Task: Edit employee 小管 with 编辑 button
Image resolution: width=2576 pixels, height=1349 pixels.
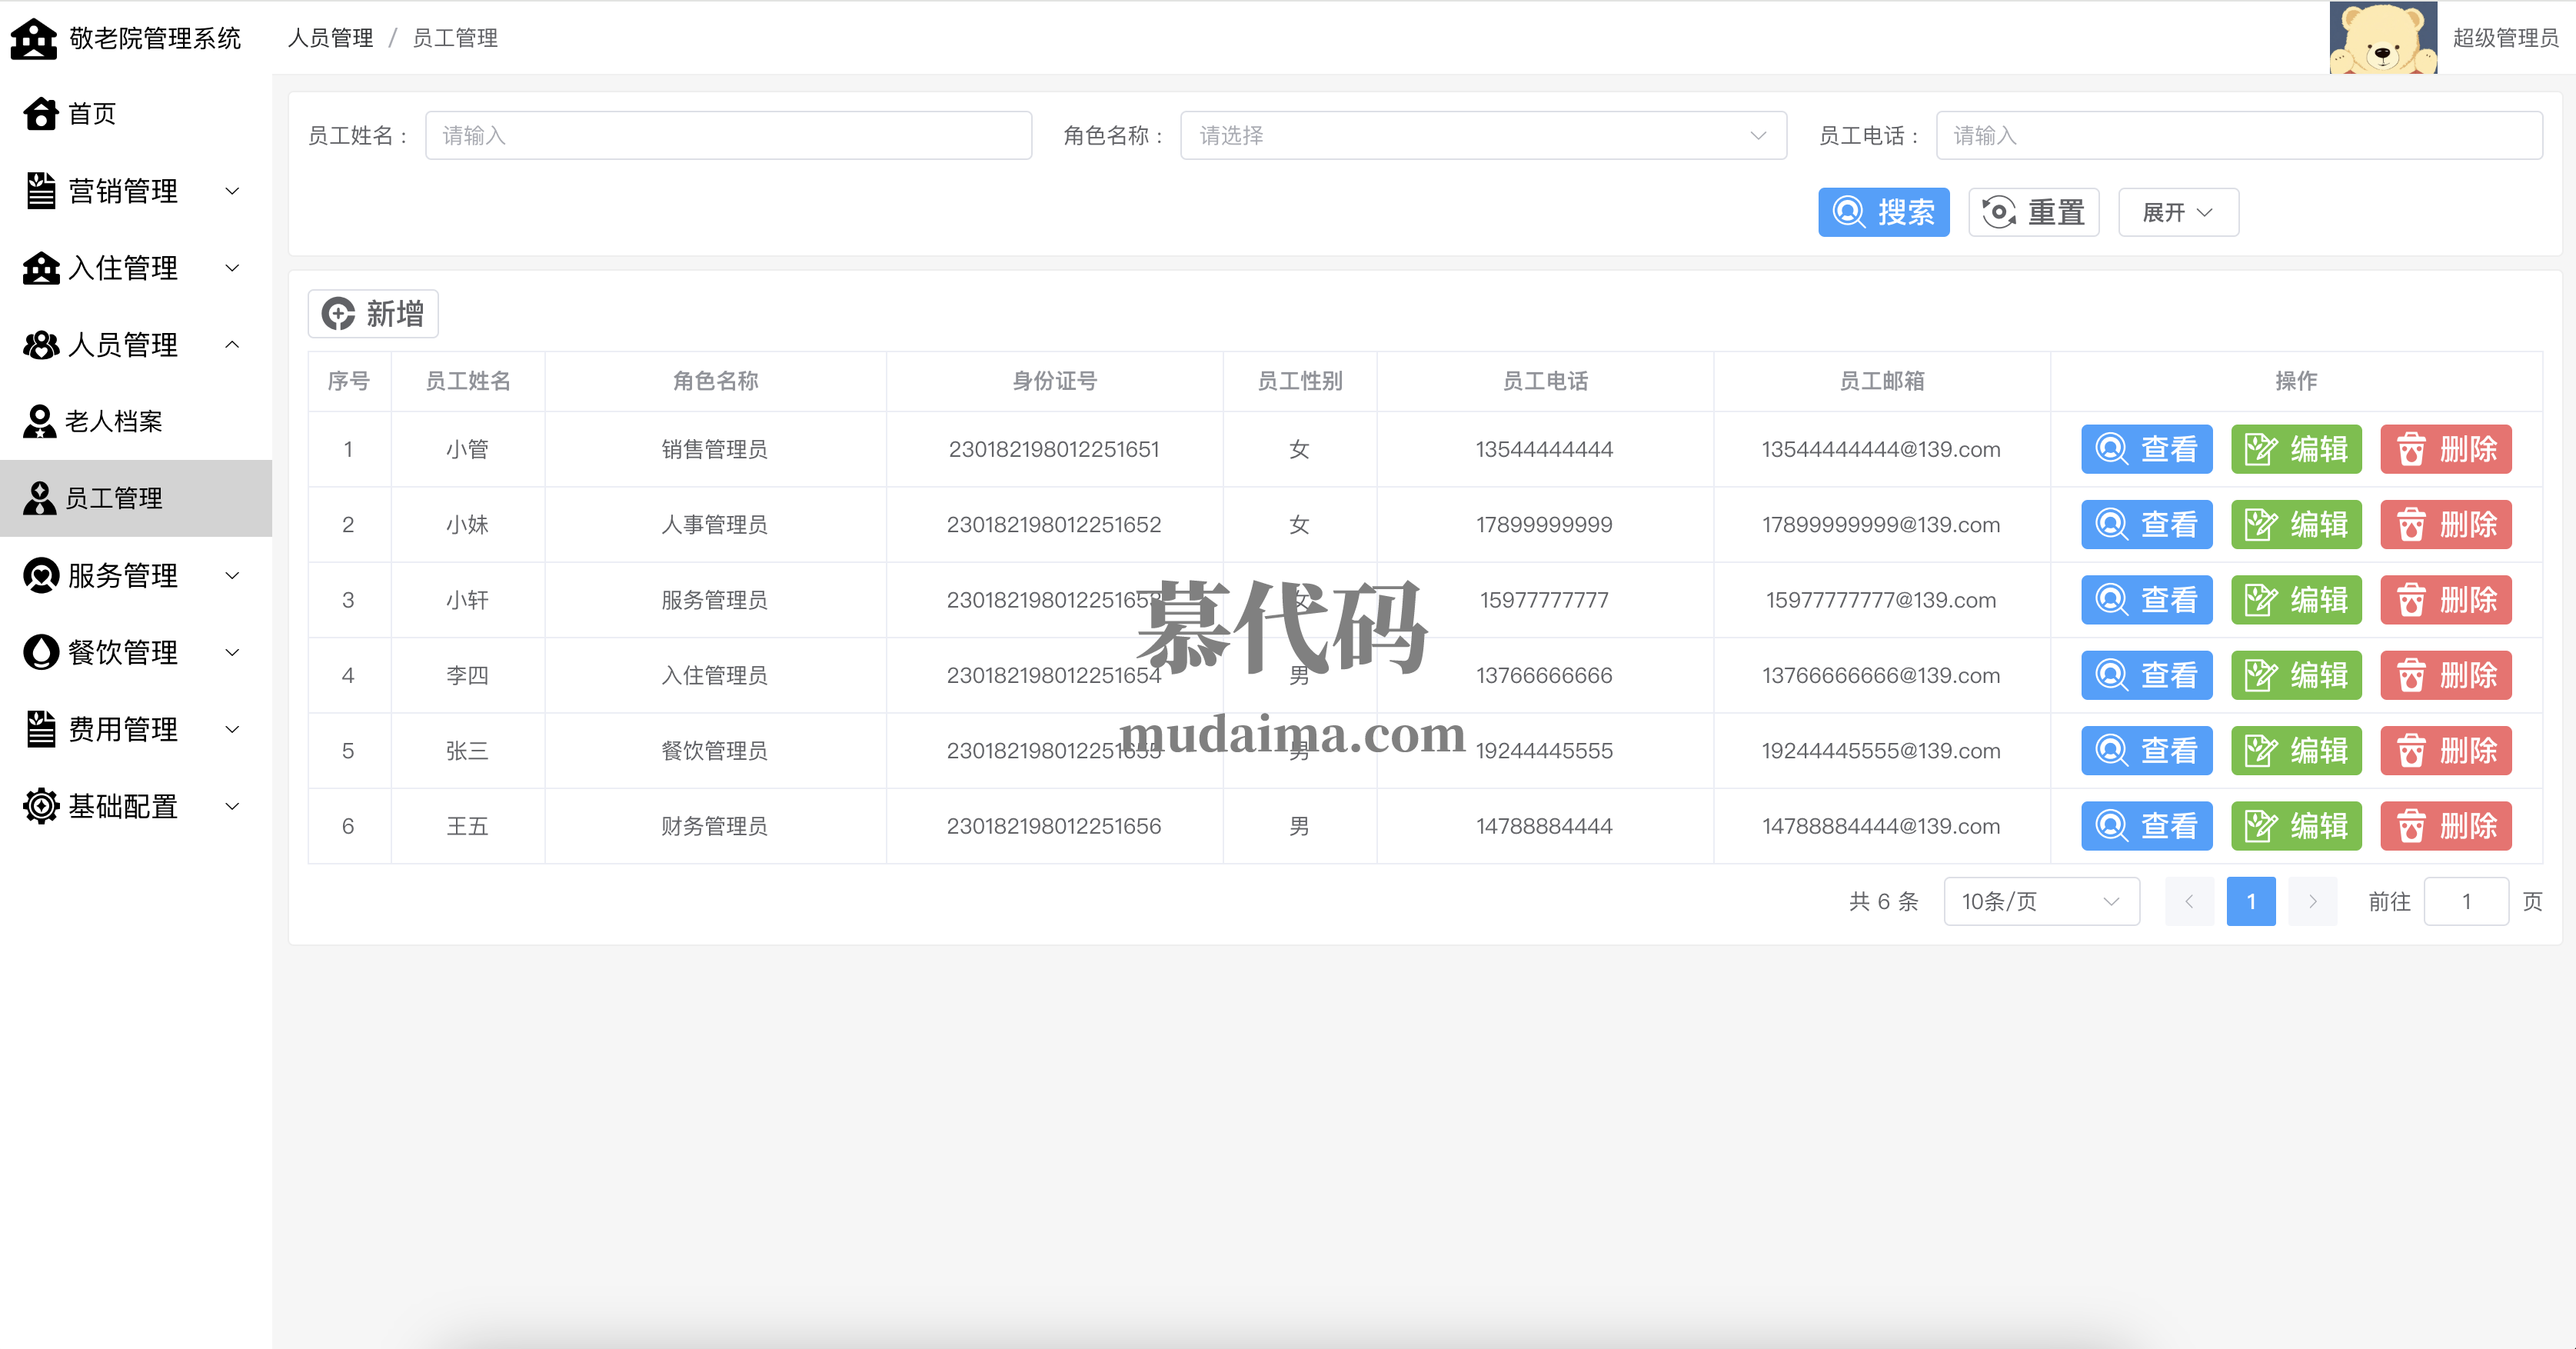Action: pyautogui.click(x=2295, y=450)
